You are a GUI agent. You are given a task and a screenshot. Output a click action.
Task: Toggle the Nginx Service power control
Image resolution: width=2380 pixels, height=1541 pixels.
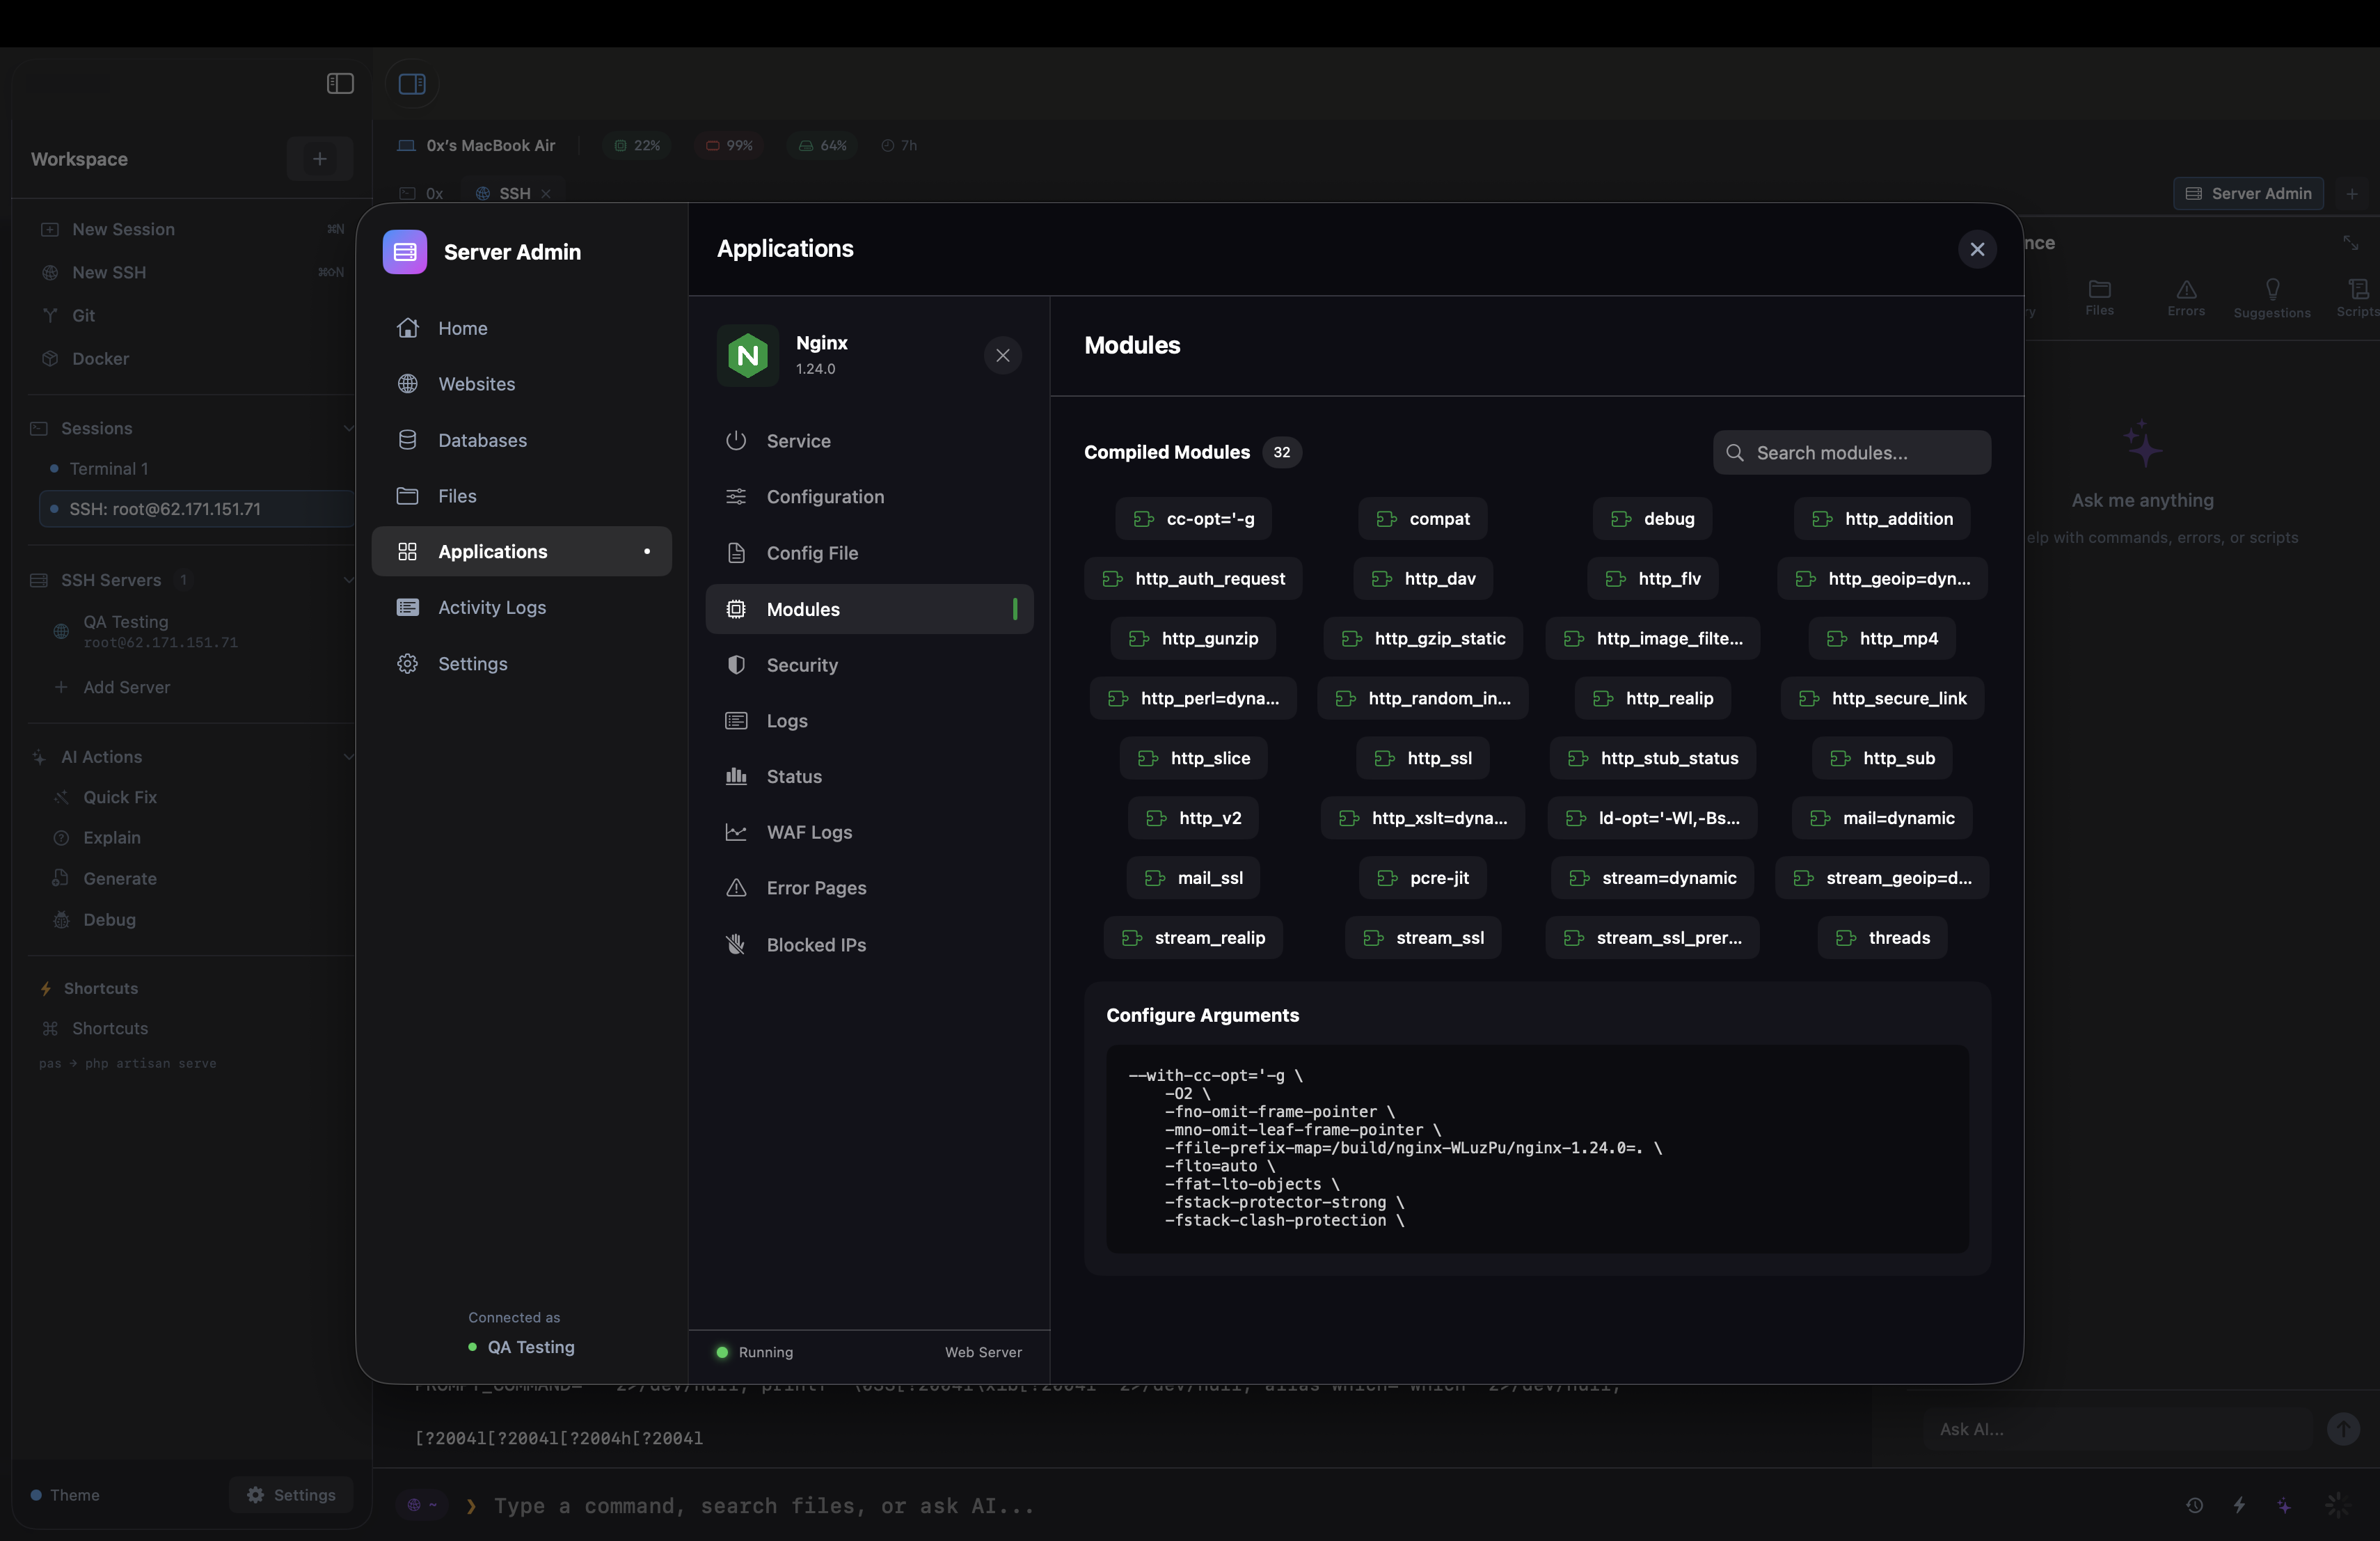tap(735, 440)
